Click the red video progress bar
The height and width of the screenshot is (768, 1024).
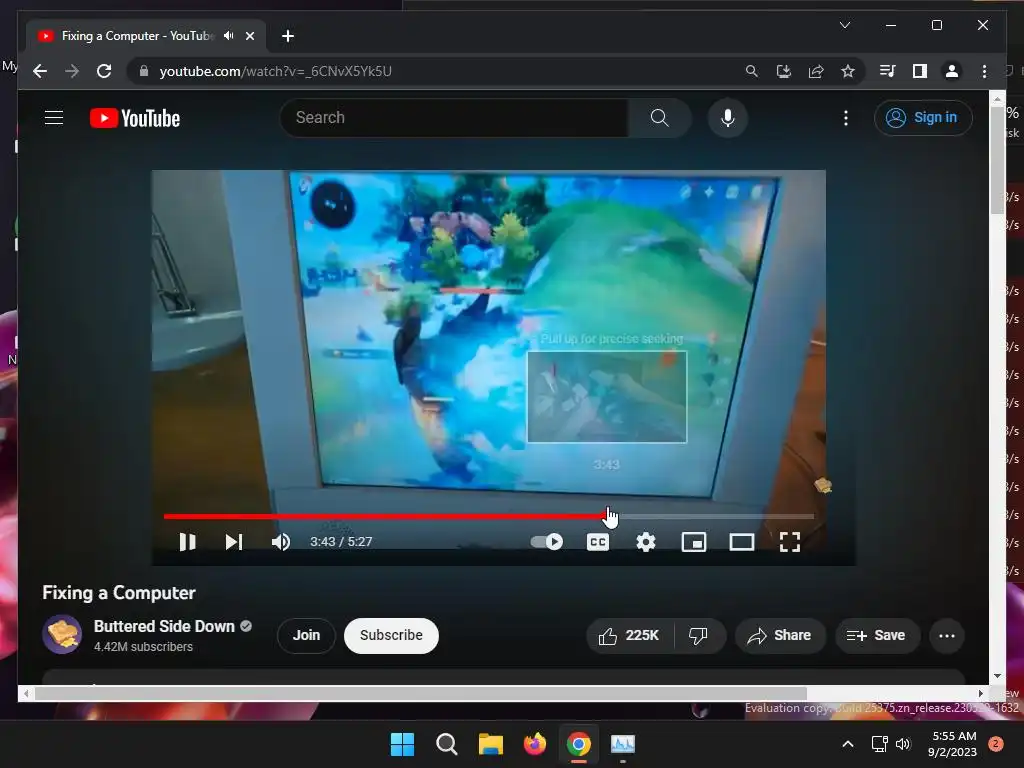(385, 517)
